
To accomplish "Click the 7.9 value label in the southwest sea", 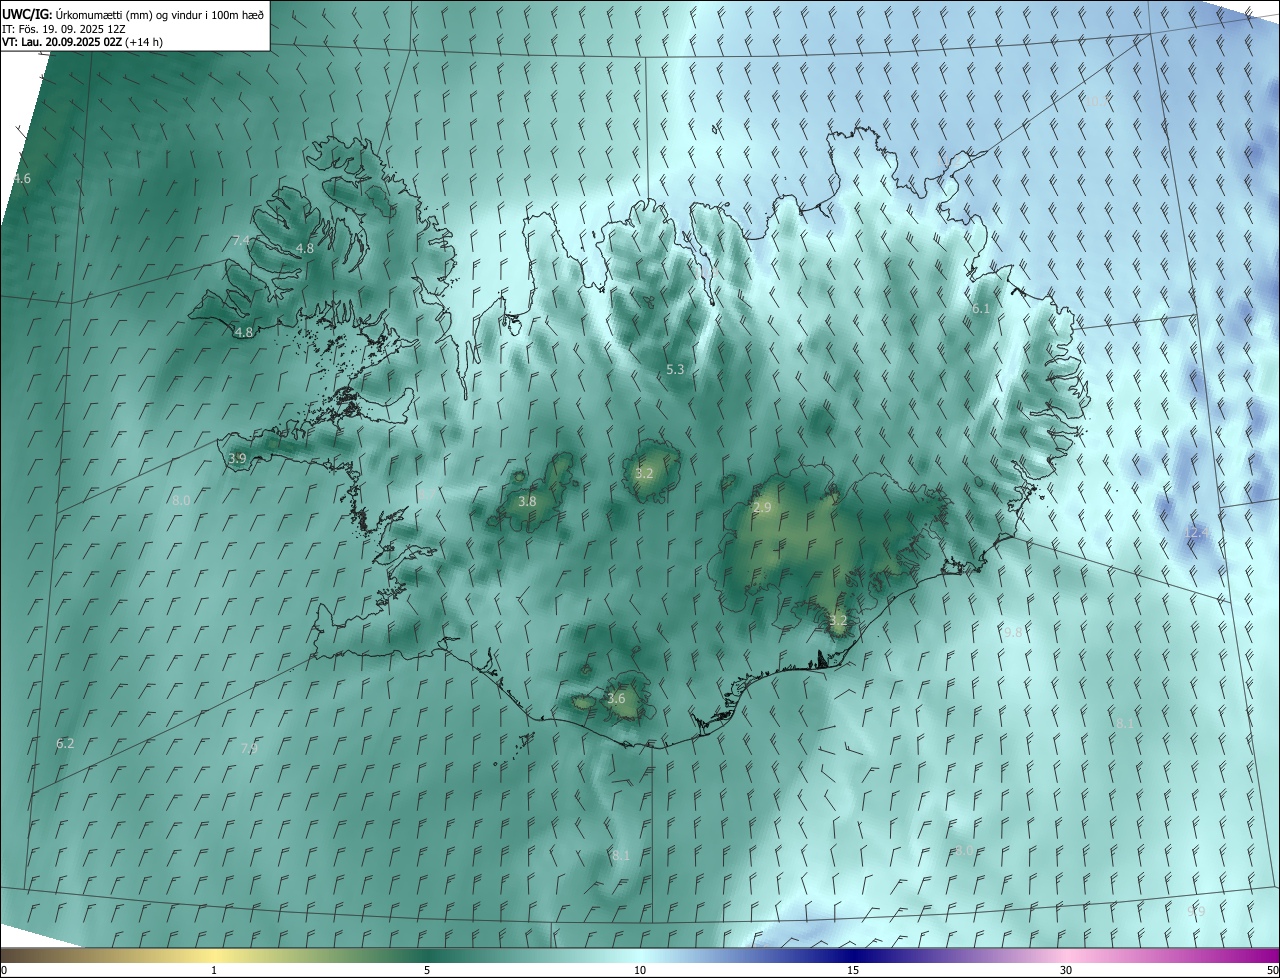I will click(249, 749).
